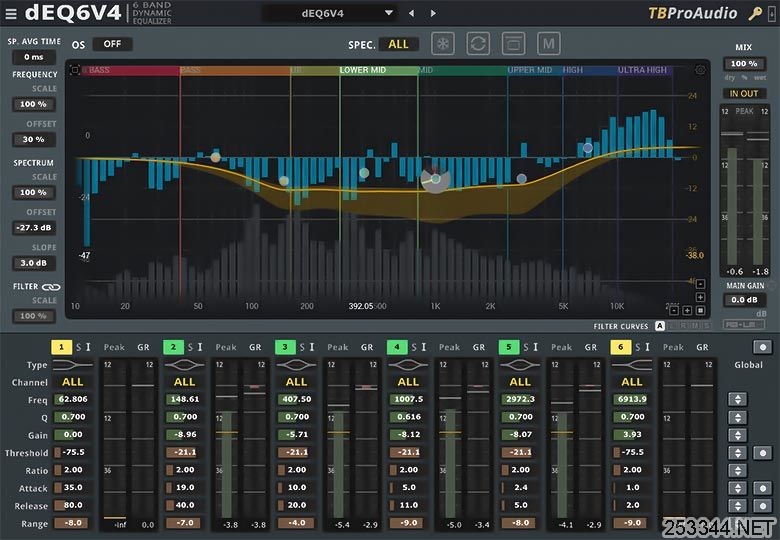780x540 pixels.
Task: Select band 3 bell filter type shape
Action: pos(296,365)
